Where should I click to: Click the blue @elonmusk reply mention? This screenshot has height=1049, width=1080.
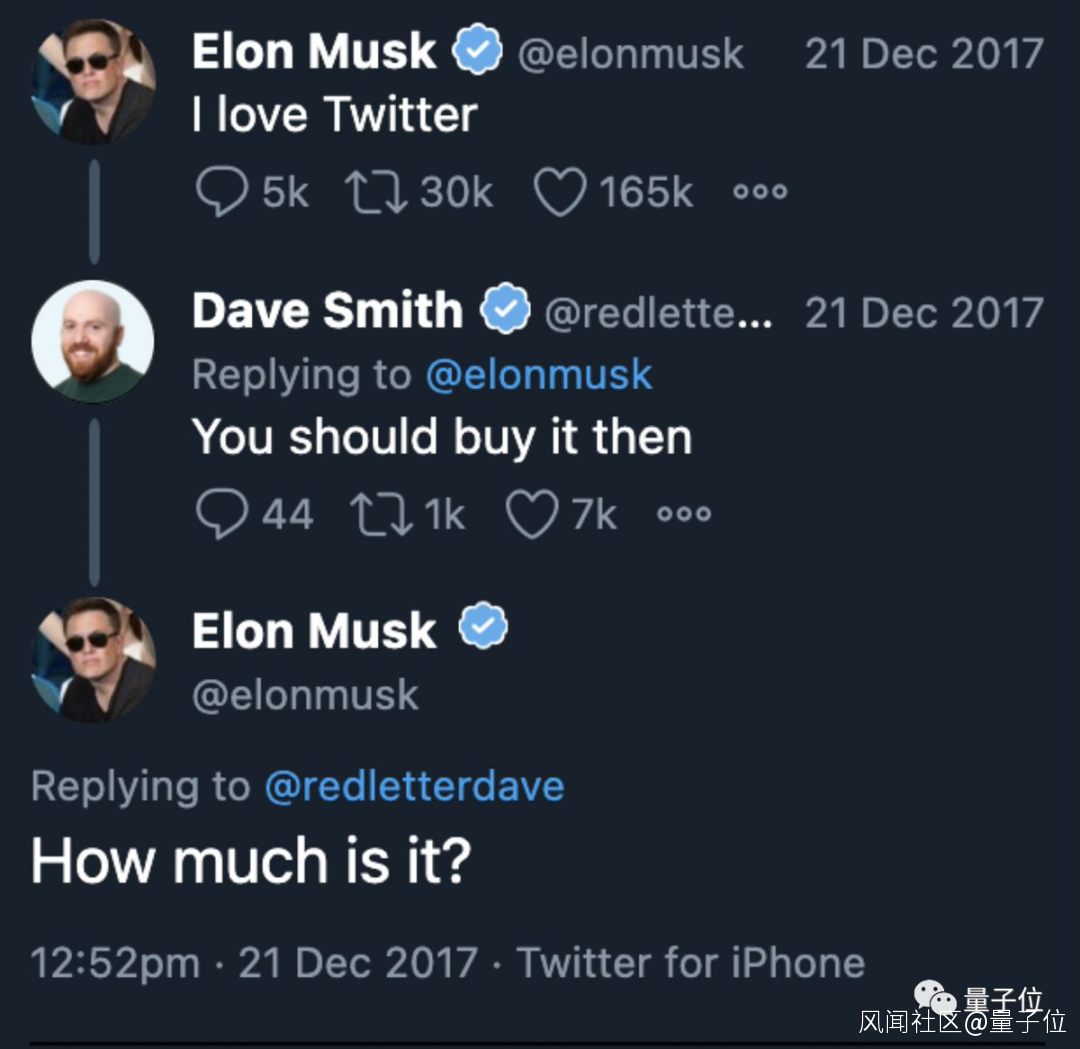pos(538,375)
